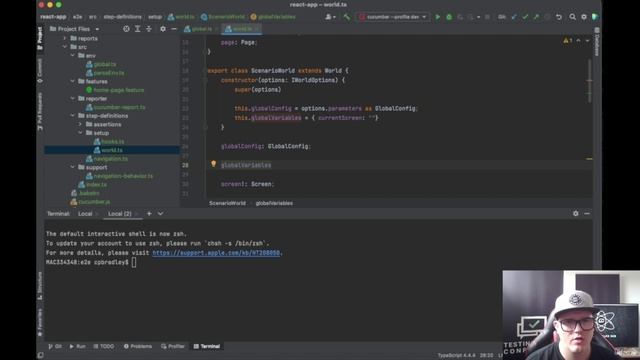Open the Project Files view dropdown
Screen dimensions: 640x360
click(x=74, y=29)
